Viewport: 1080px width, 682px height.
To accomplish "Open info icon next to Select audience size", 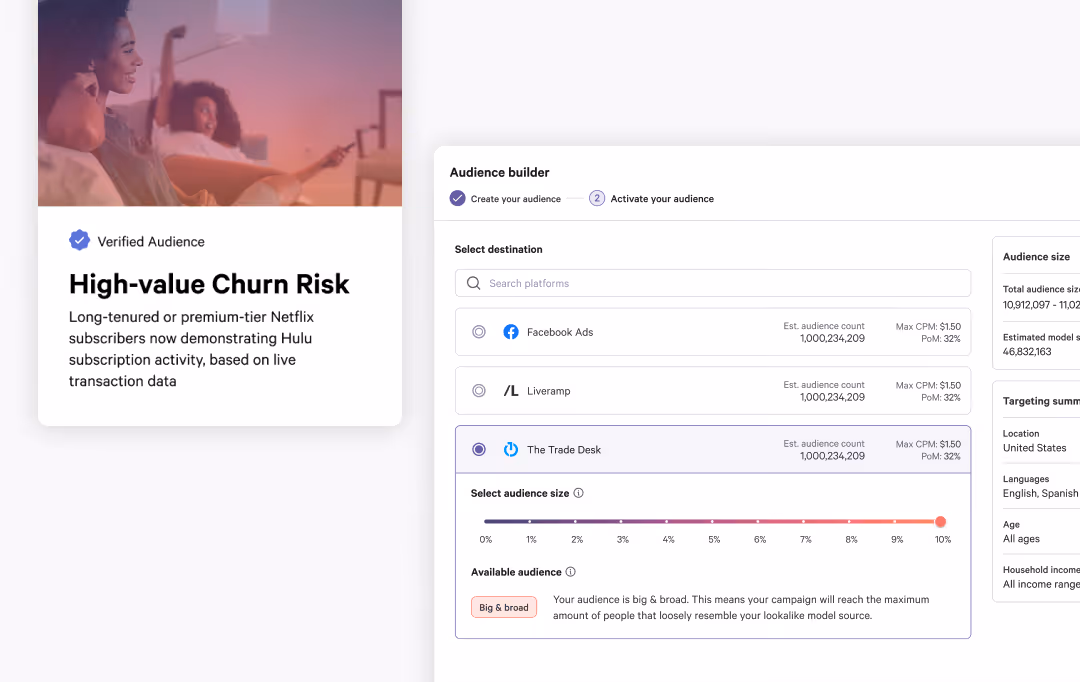I will pyautogui.click(x=579, y=493).
